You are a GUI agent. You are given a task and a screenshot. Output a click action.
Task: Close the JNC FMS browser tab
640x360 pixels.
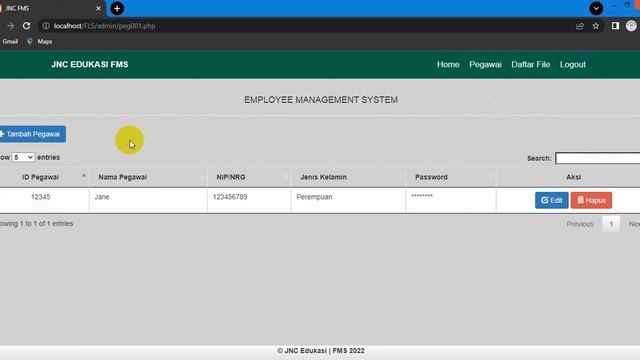pyautogui.click(x=98, y=8)
